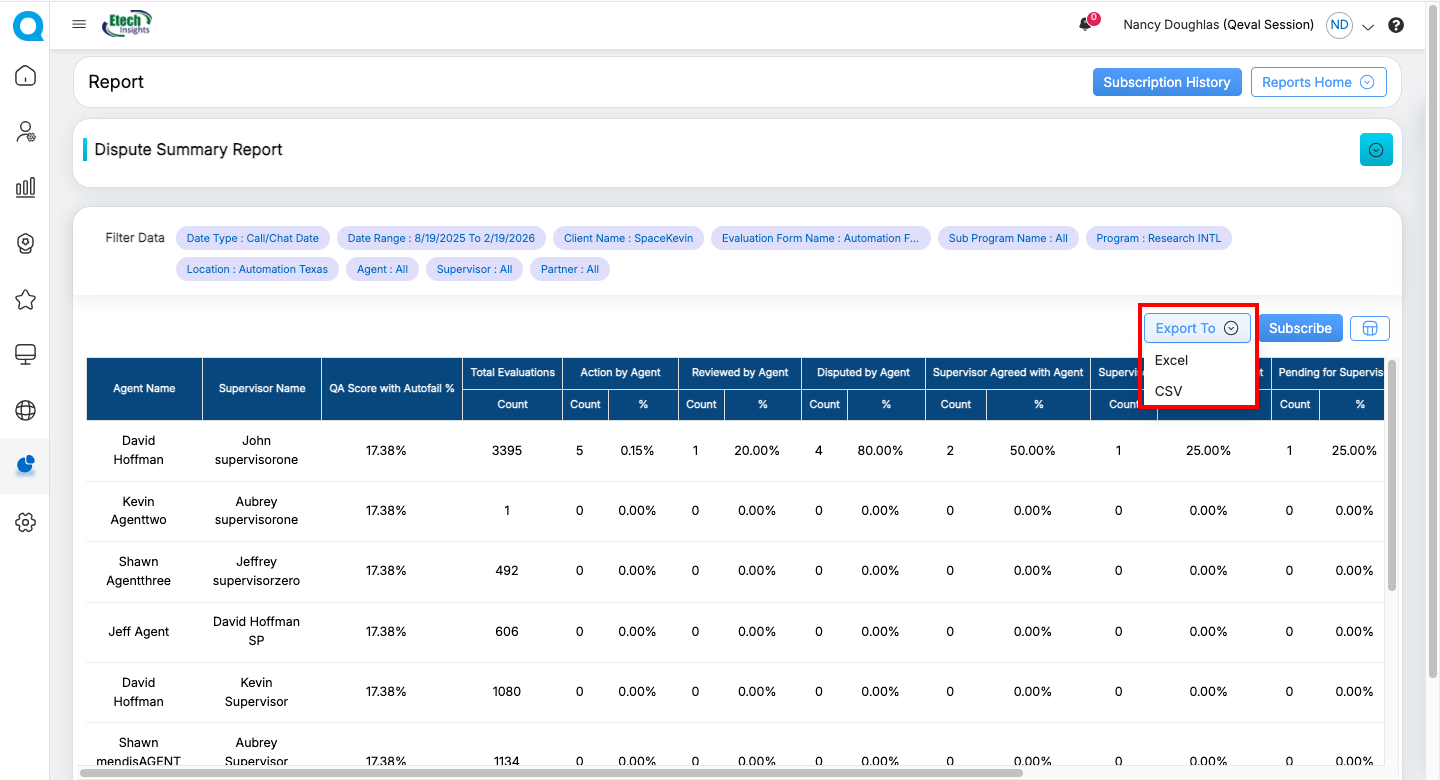1440x780 pixels.
Task: Open the notifications bell
Action: point(1085,25)
